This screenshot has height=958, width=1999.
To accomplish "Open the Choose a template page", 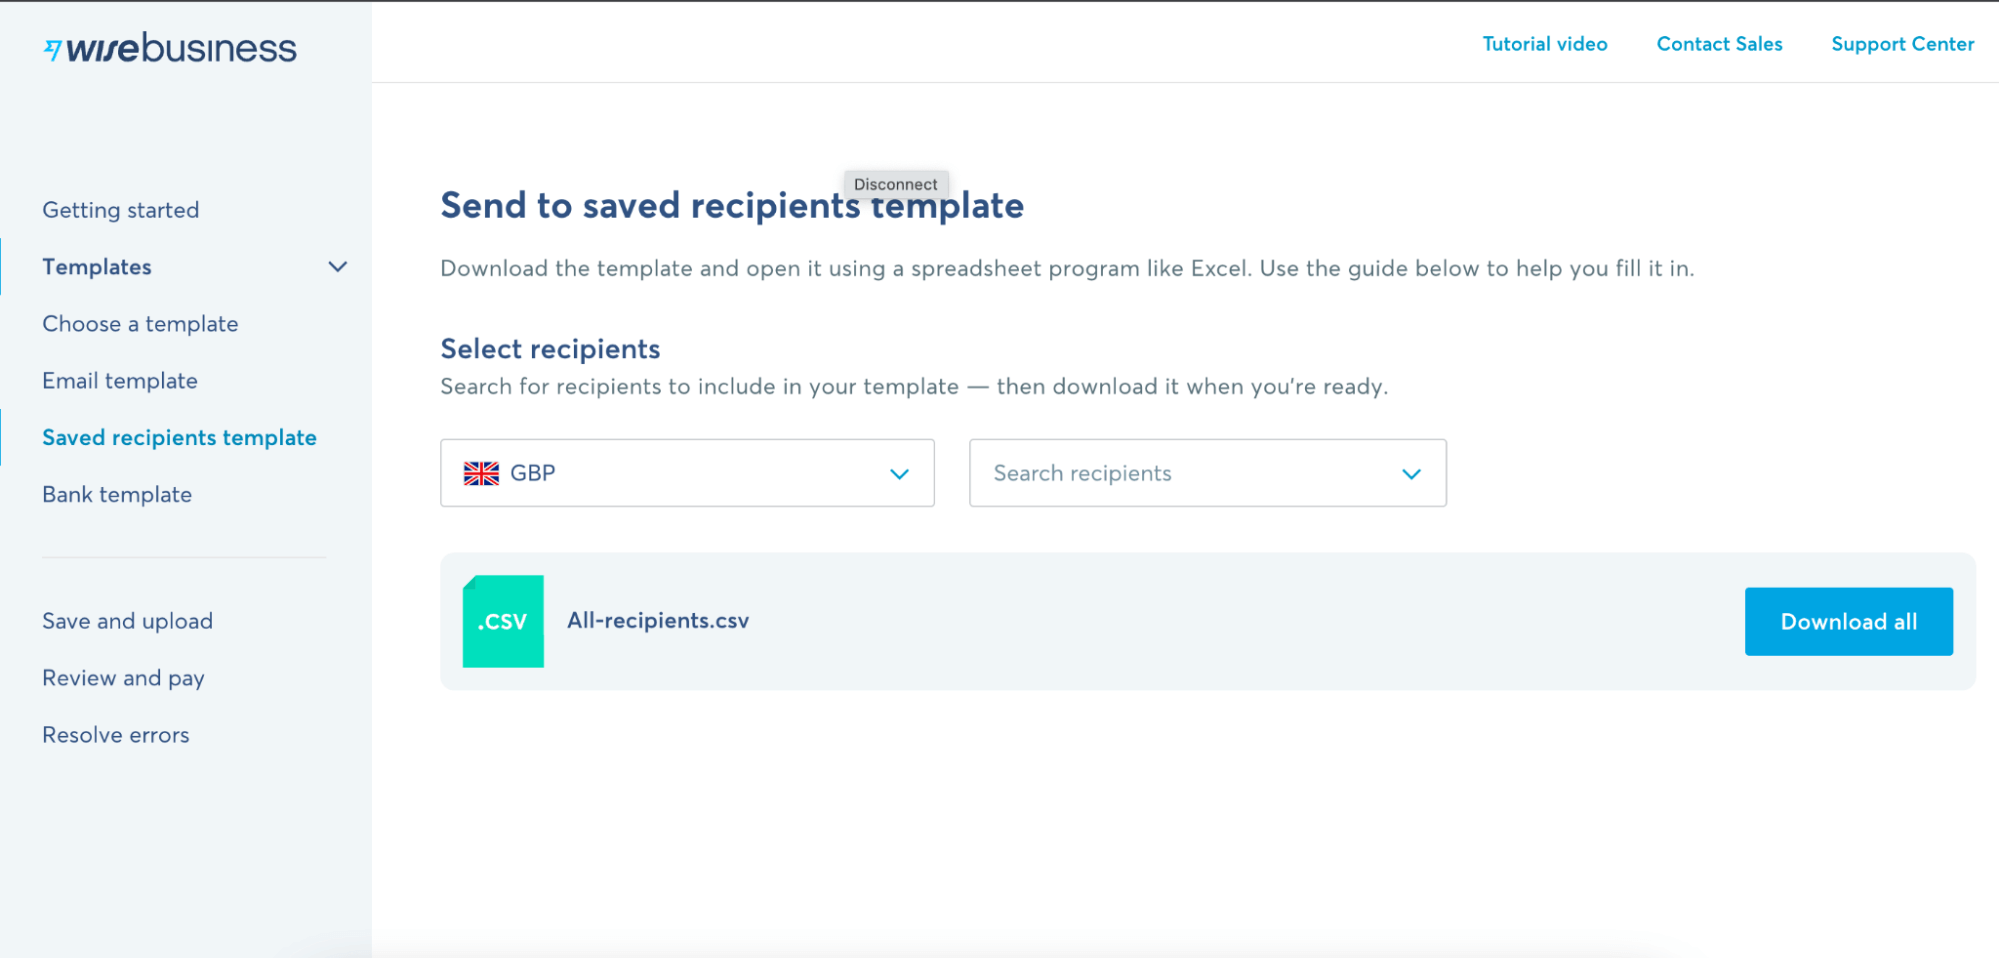I will (140, 323).
